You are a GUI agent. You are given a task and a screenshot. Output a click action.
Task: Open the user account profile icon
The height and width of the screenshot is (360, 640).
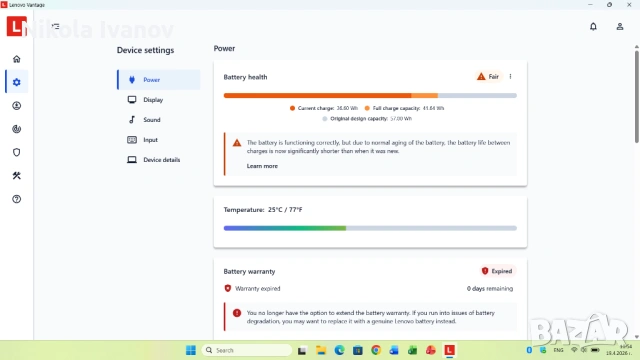(x=620, y=27)
